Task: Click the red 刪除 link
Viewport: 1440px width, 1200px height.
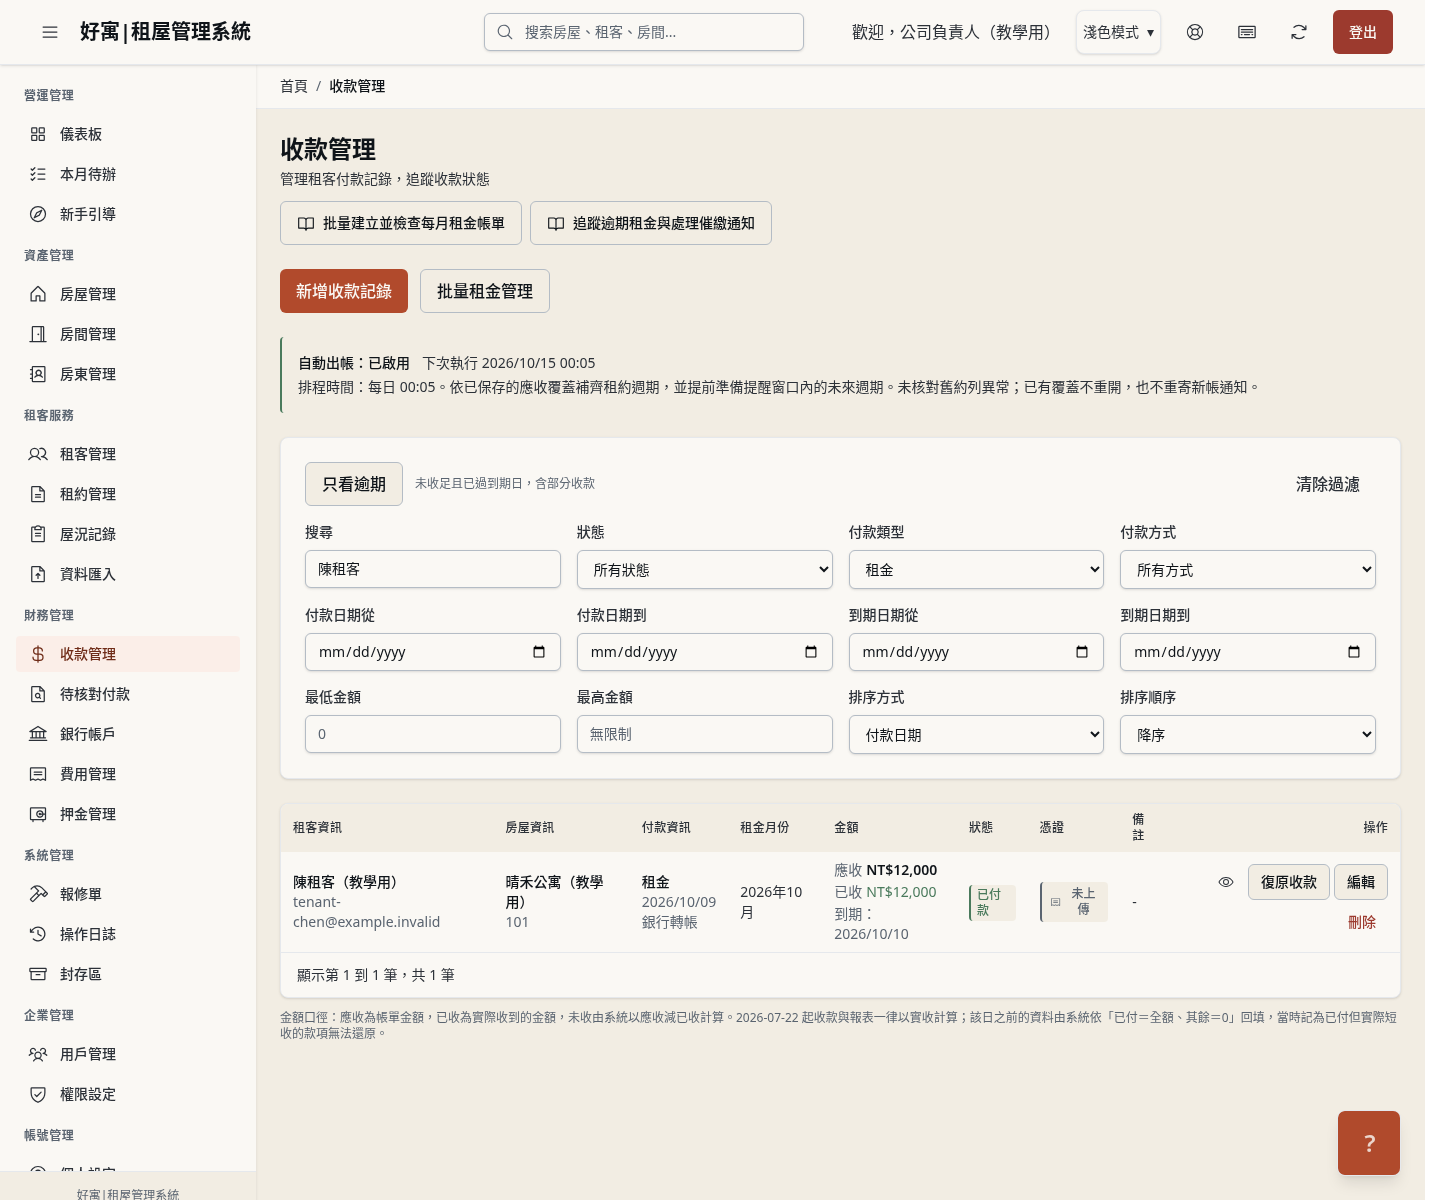Action: point(1362,922)
